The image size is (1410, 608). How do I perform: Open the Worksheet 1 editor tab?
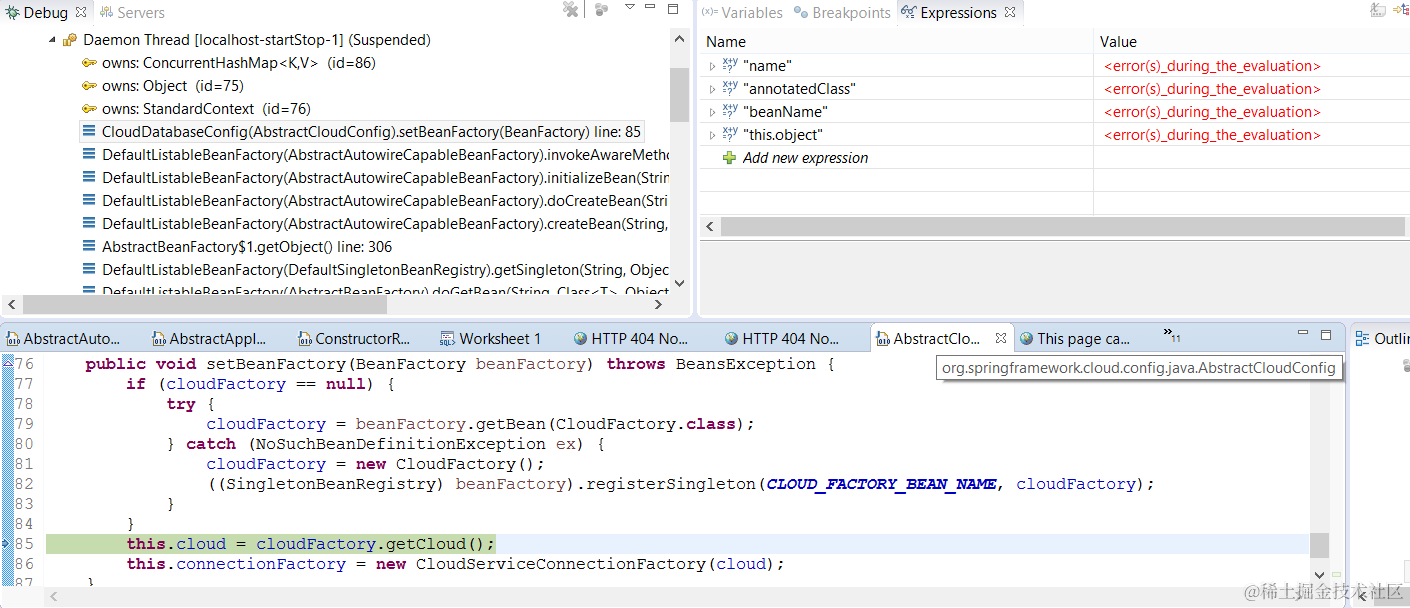[490, 338]
